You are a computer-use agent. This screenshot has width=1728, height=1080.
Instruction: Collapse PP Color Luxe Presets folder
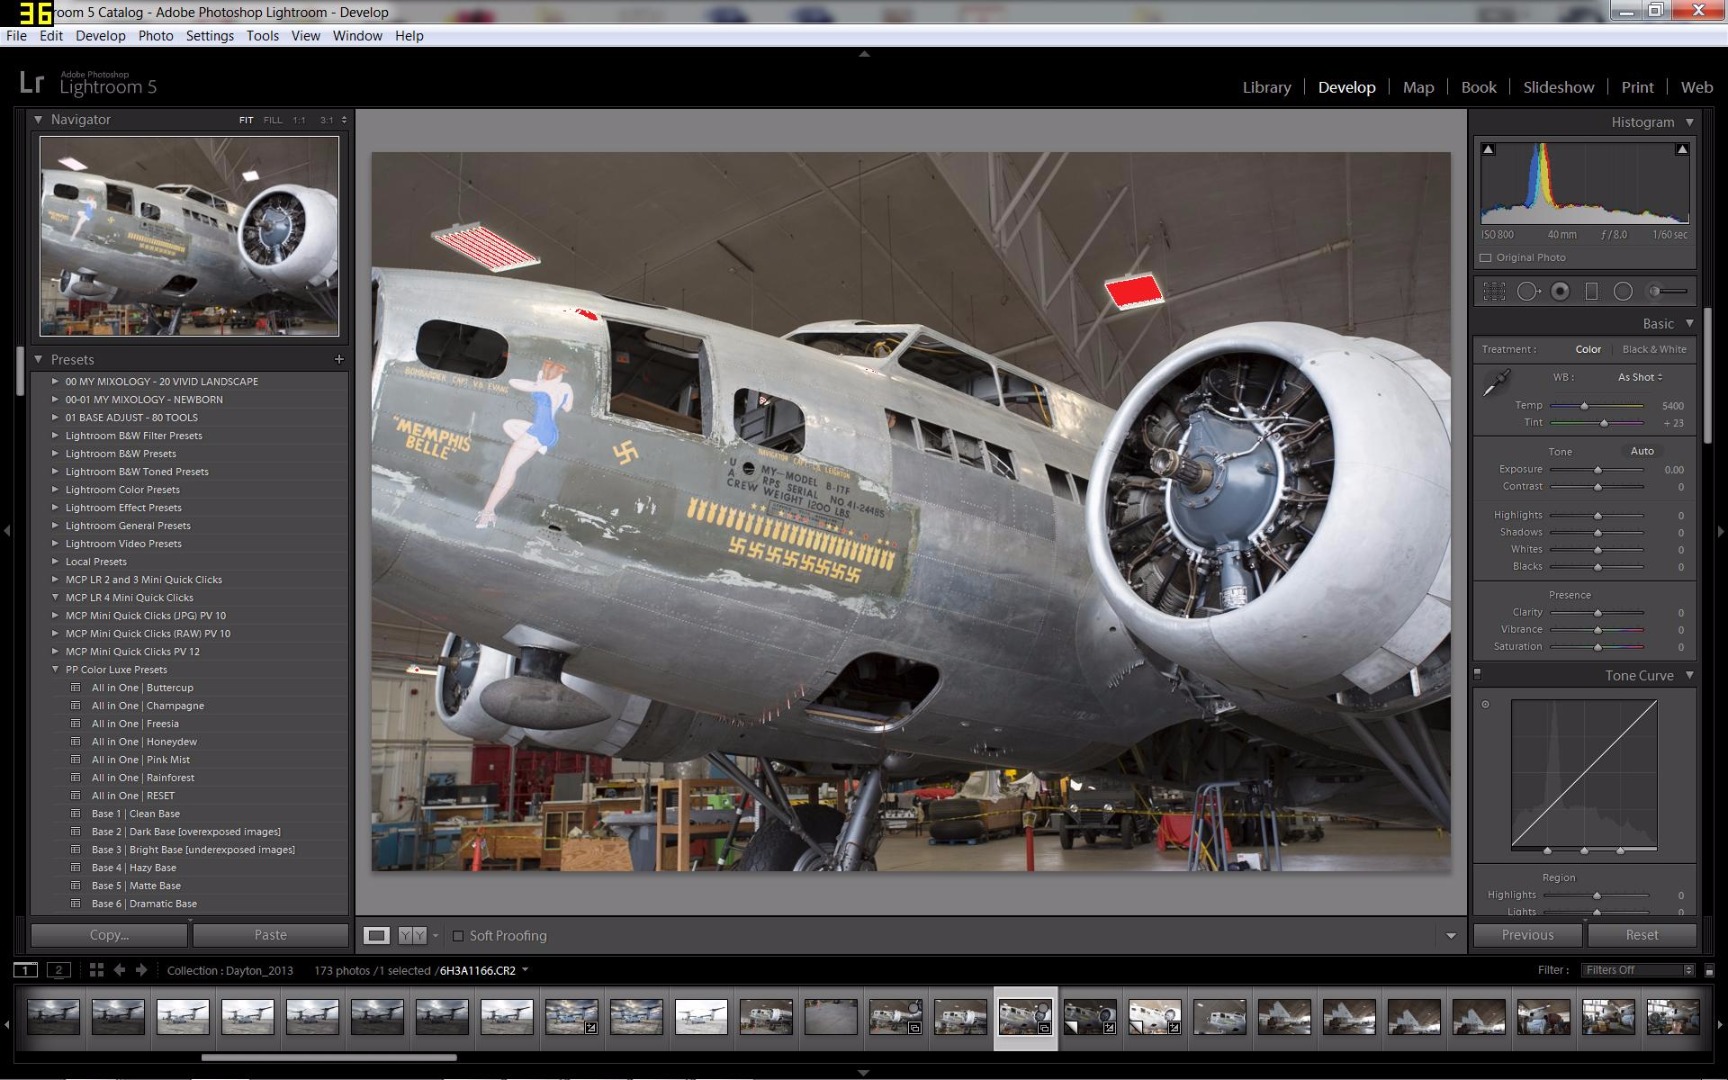tap(56, 670)
